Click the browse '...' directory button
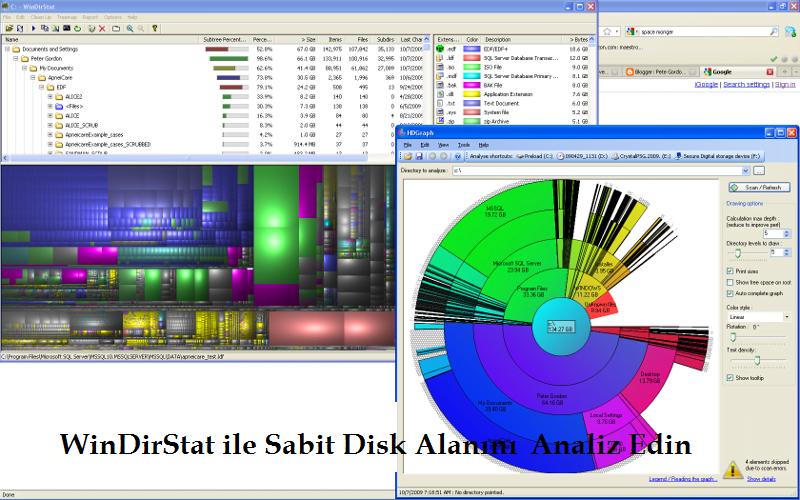 [759, 170]
